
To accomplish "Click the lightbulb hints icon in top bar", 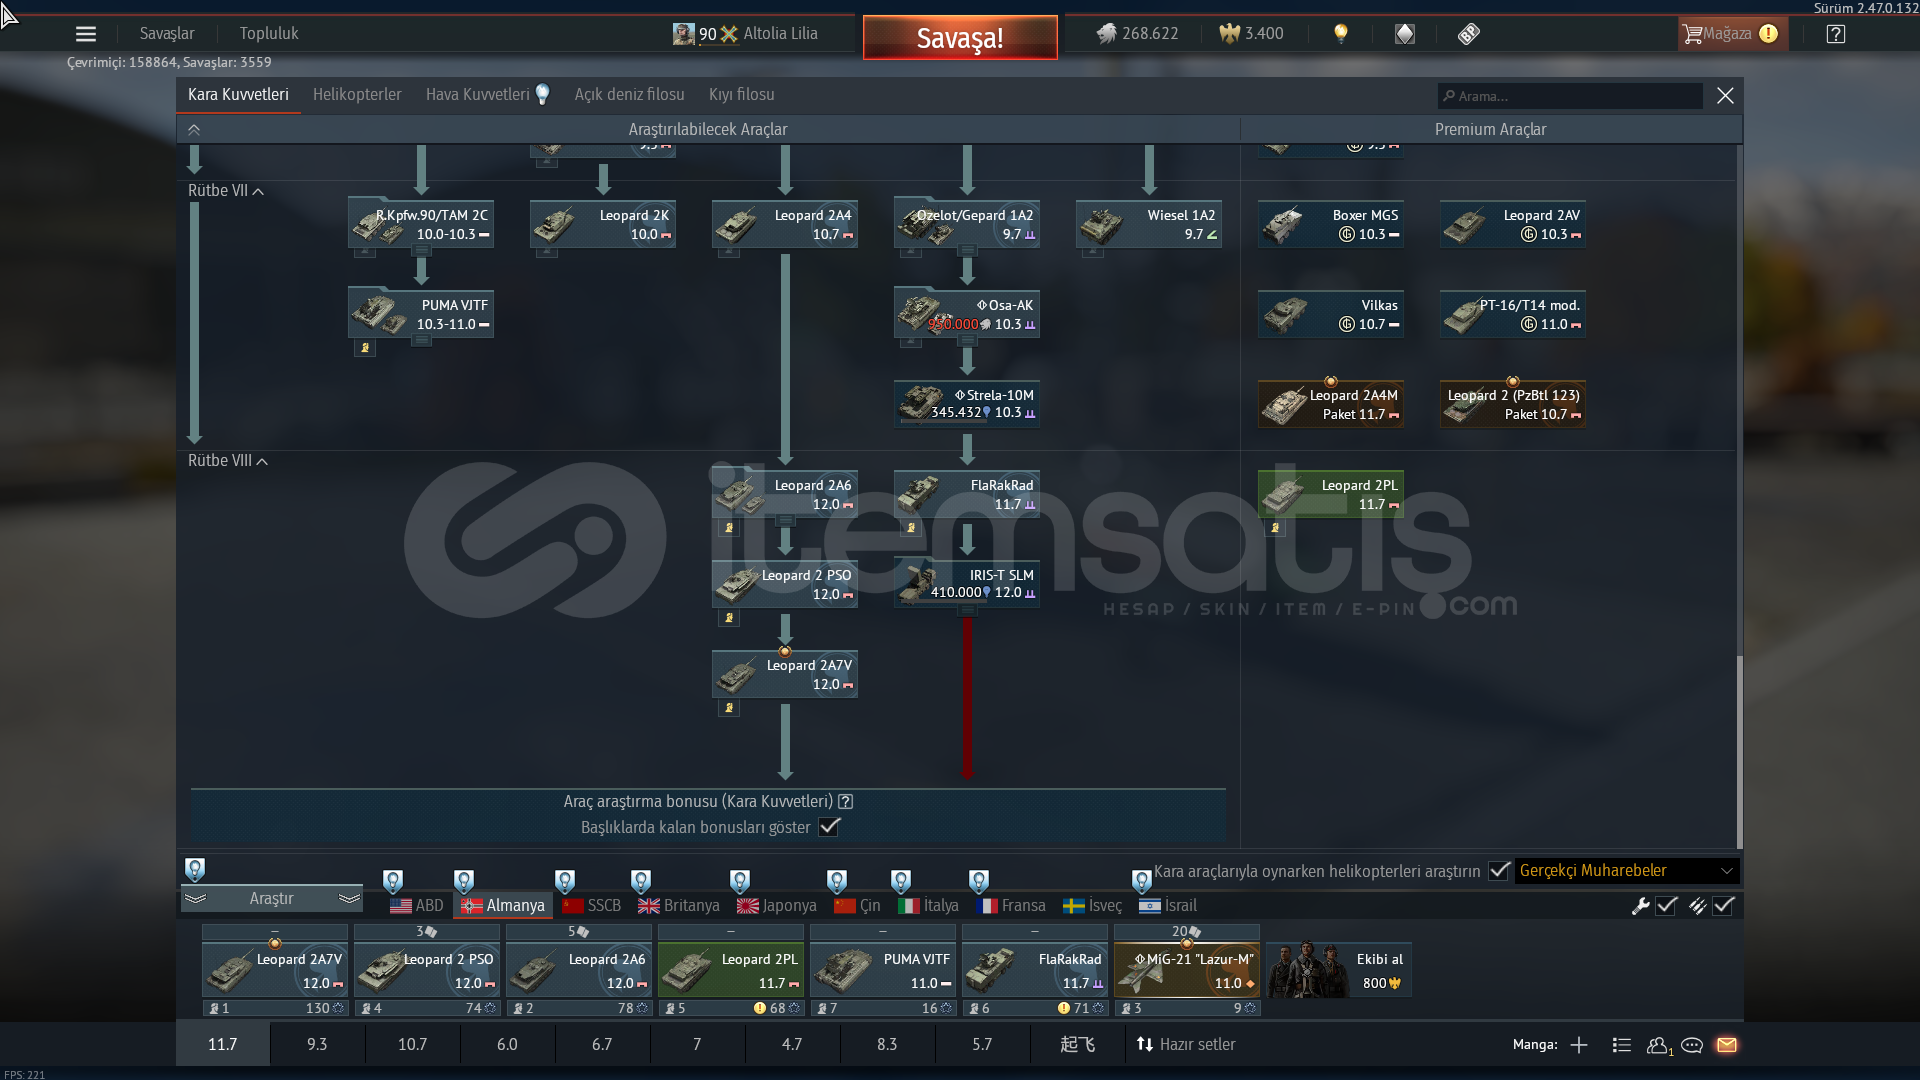I will click(1341, 34).
